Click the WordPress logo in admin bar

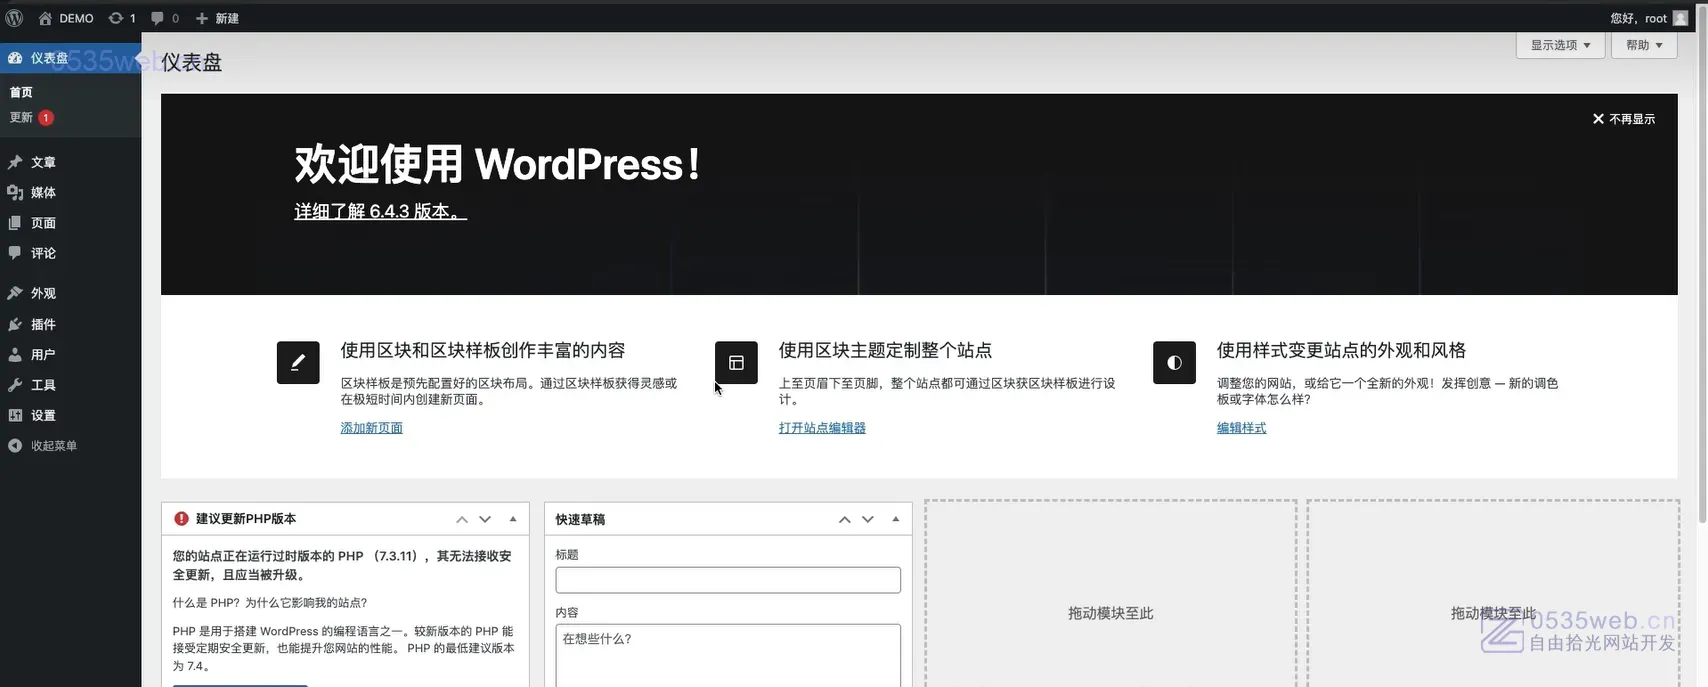(14, 18)
